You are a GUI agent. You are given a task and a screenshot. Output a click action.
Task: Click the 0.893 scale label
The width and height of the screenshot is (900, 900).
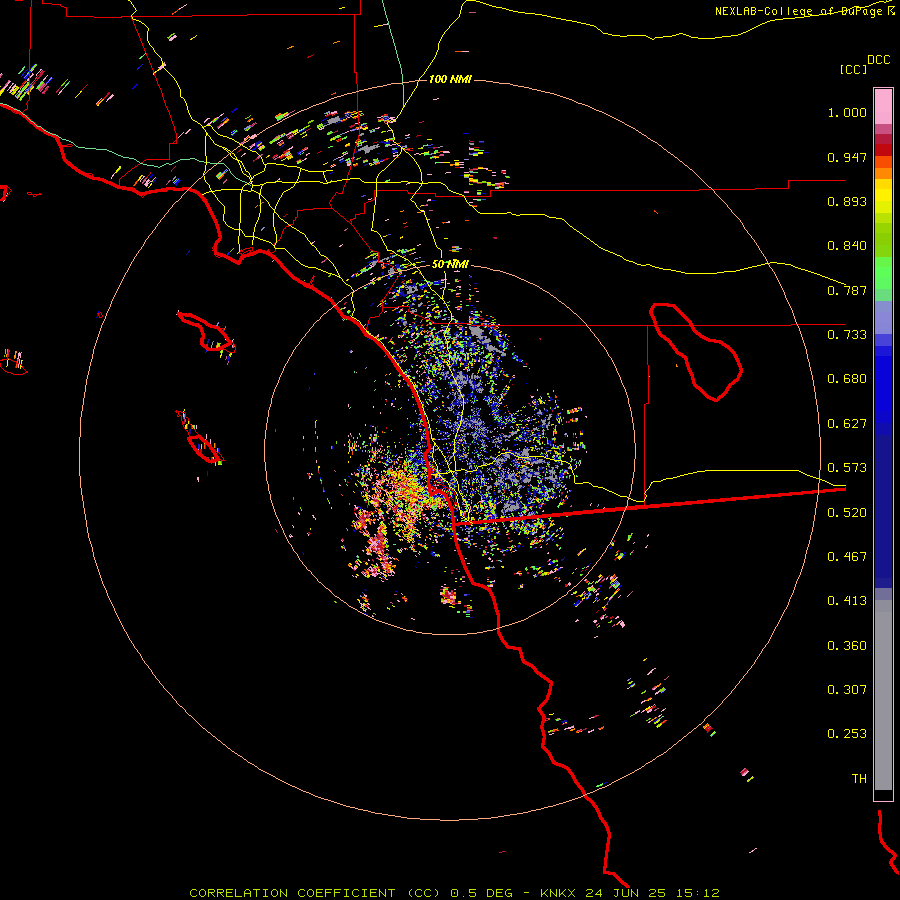tap(847, 201)
